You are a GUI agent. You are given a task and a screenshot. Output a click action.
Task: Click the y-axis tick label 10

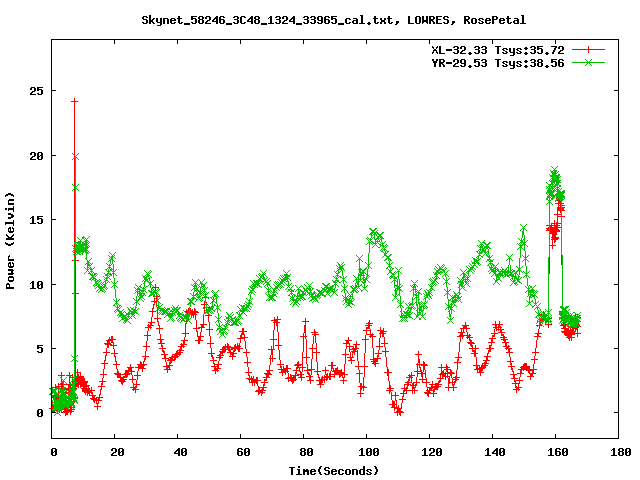[x=36, y=284]
